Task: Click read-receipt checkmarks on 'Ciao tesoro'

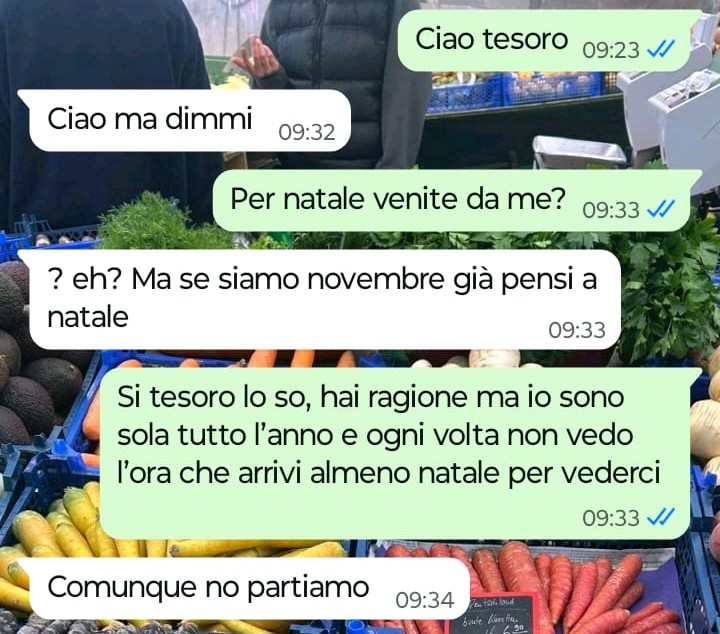Action: (661, 49)
